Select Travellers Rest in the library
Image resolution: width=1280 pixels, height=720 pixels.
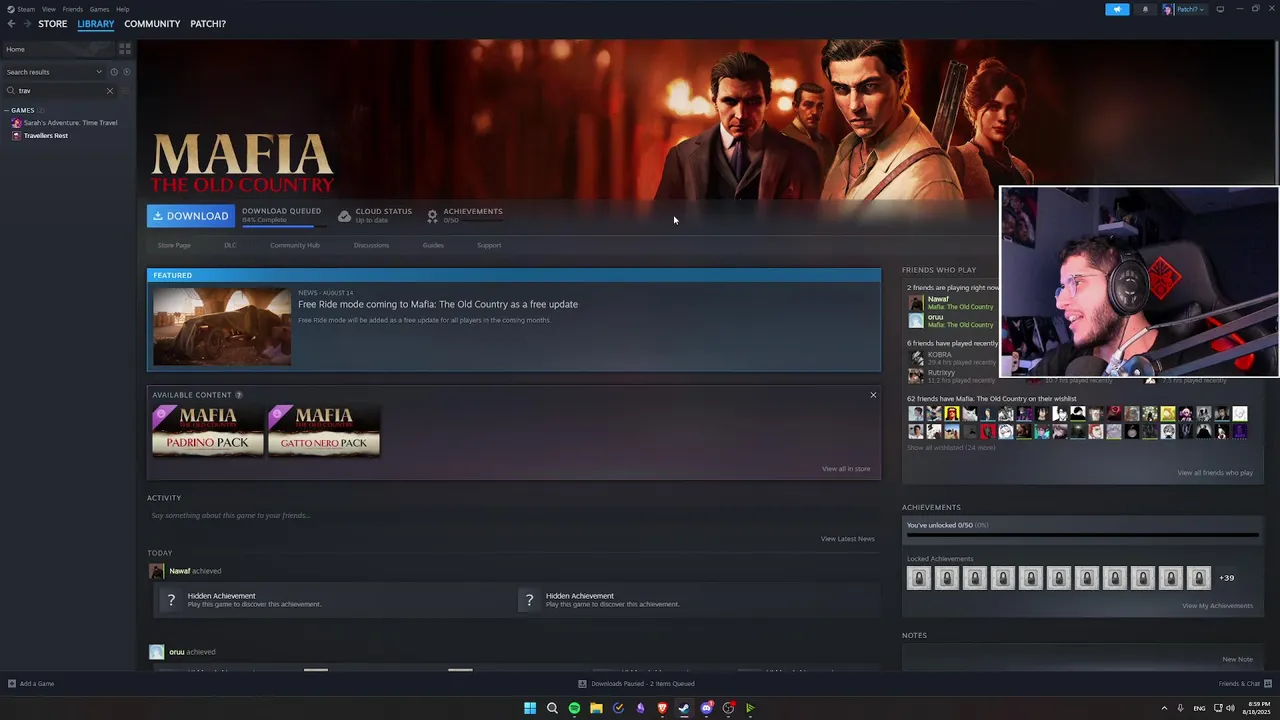click(40, 136)
